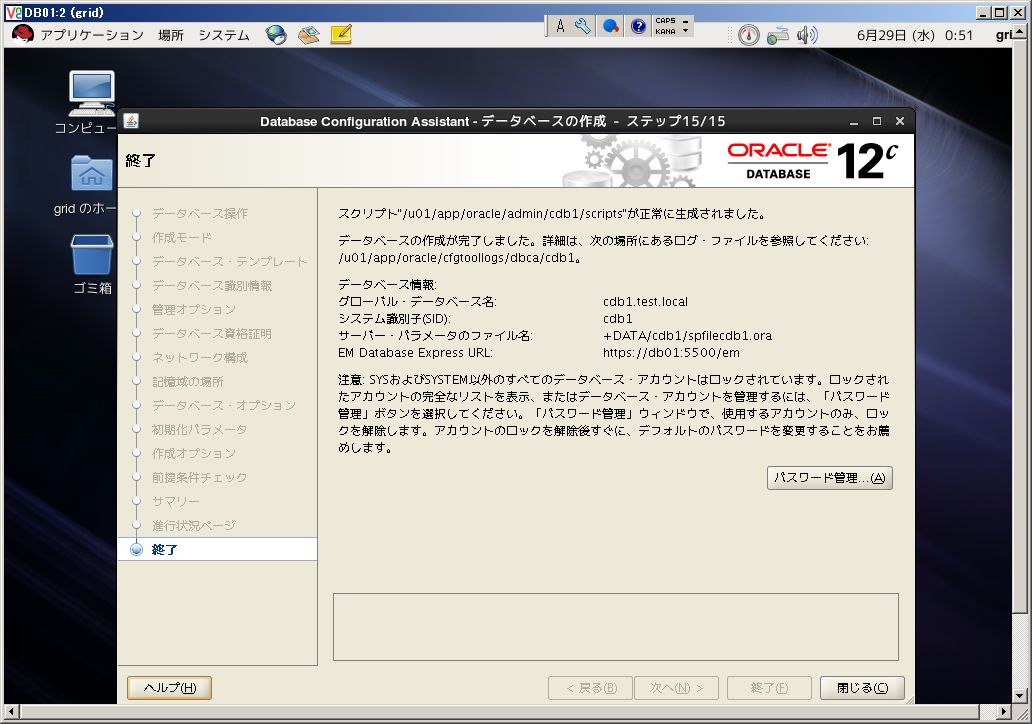The image size is (1032, 724).
Task: Click the EM Express URL https://db01:5500/em
Action: (x=671, y=353)
